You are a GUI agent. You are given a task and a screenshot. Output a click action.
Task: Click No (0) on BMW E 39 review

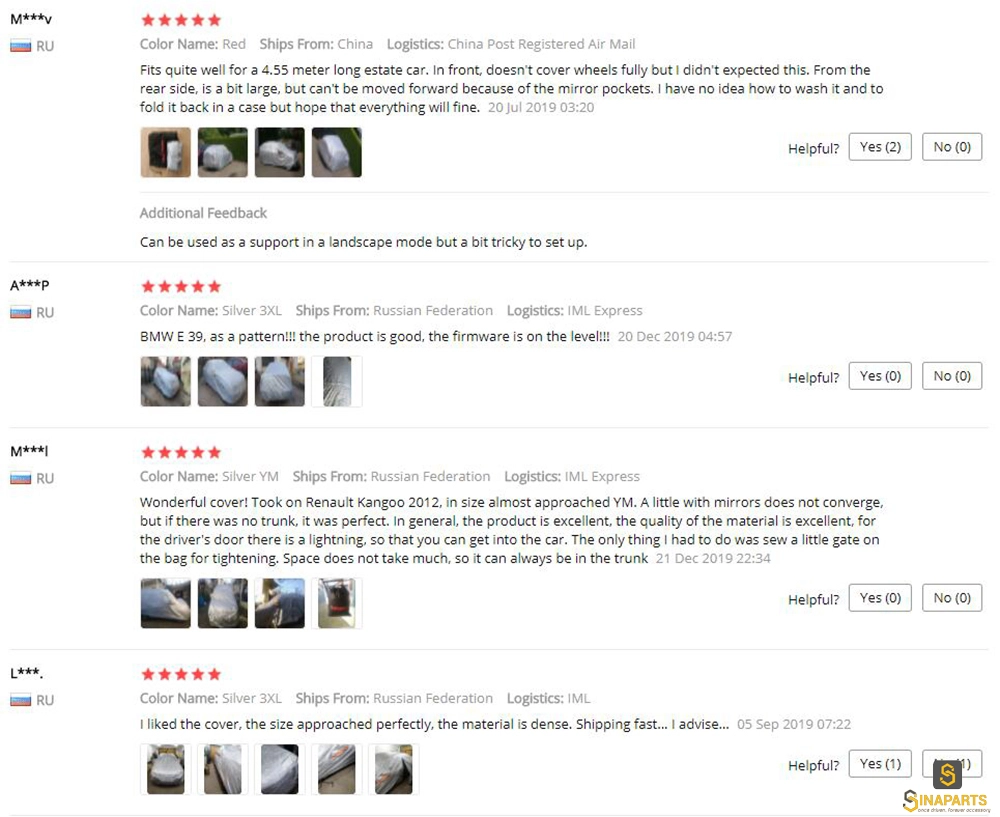[x=952, y=376]
